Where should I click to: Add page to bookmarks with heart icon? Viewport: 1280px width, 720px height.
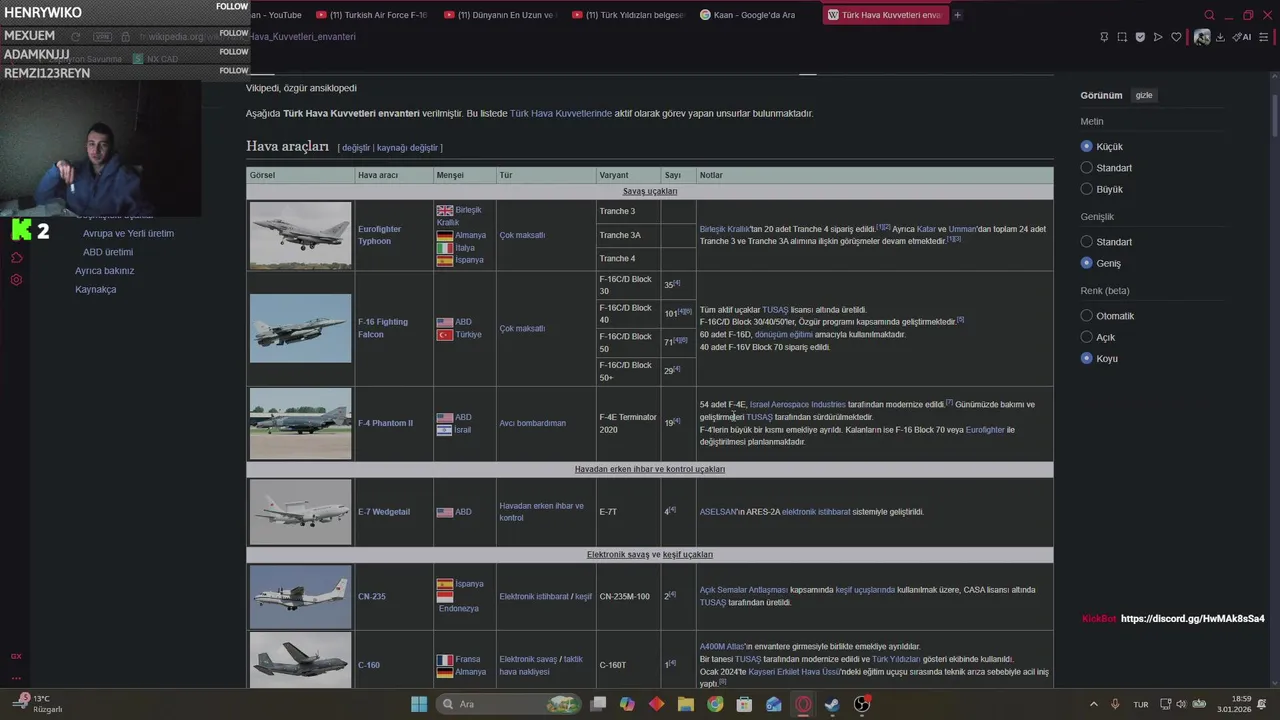[1176, 37]
